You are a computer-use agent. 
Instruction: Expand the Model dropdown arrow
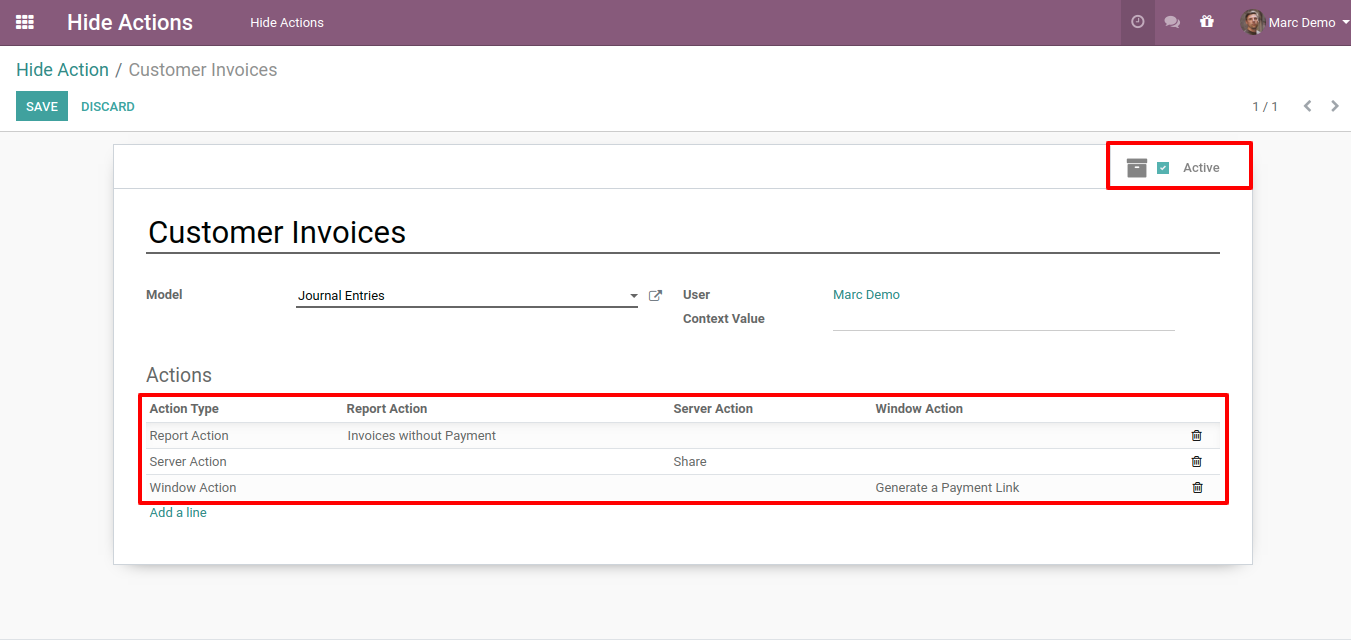[634, 296]
